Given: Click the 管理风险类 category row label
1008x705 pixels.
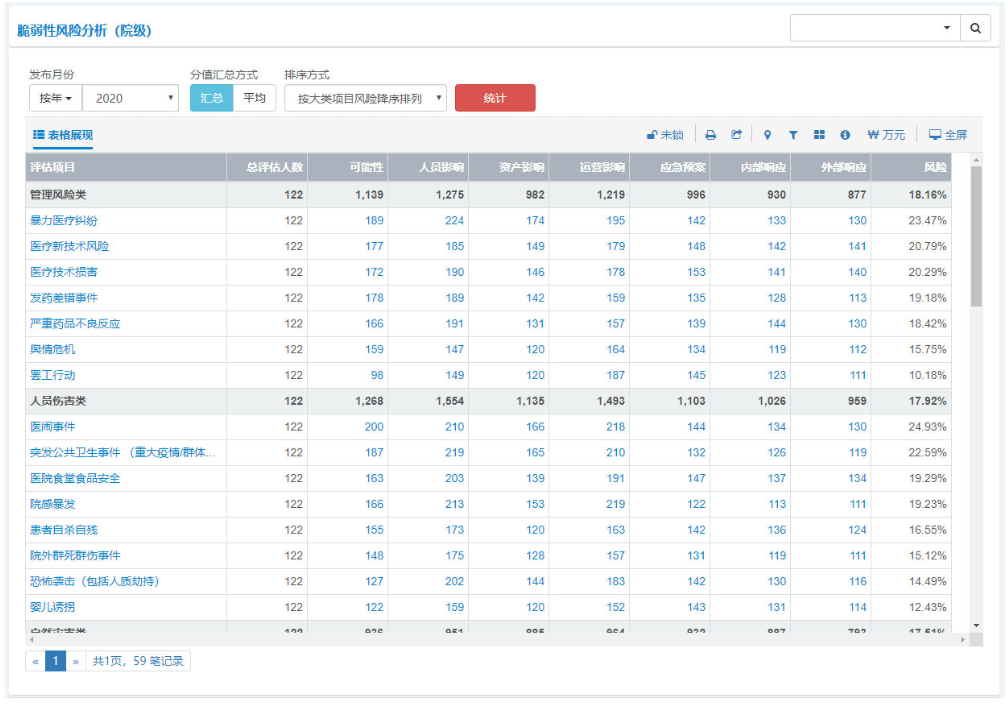Looking at the screenshot, I should pyautogui.click(x=58, y=195).
